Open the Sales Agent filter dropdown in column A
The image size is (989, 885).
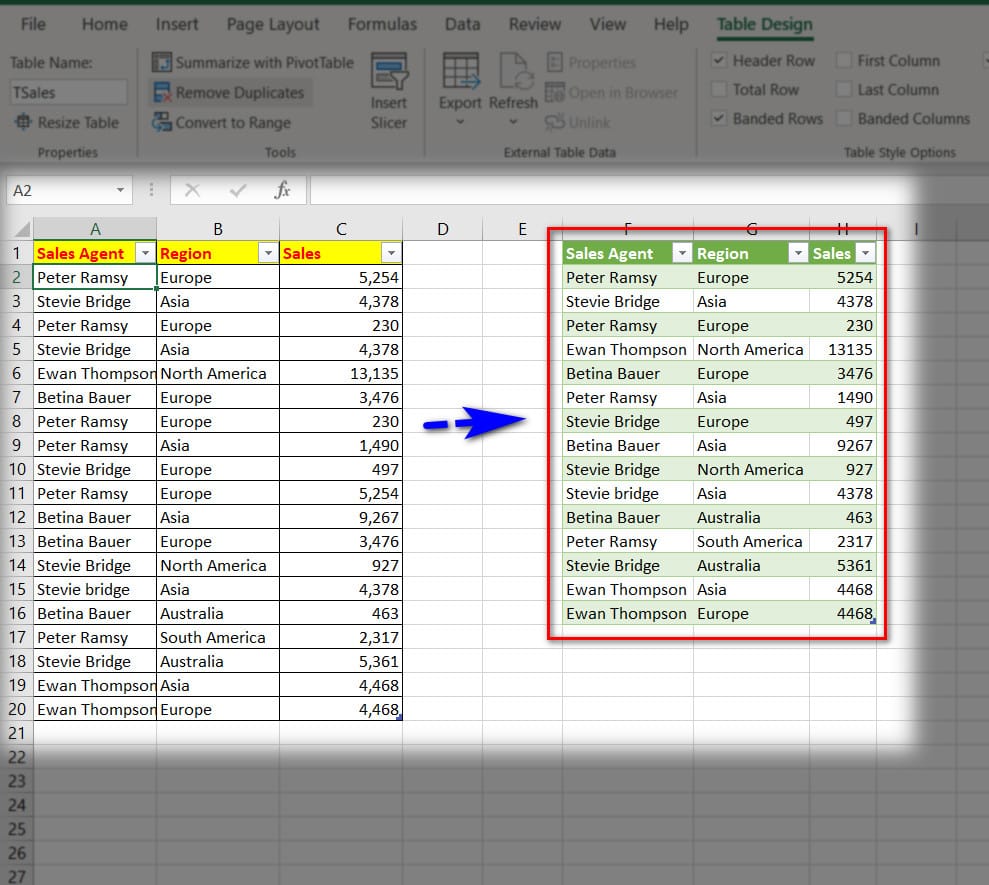145,254
